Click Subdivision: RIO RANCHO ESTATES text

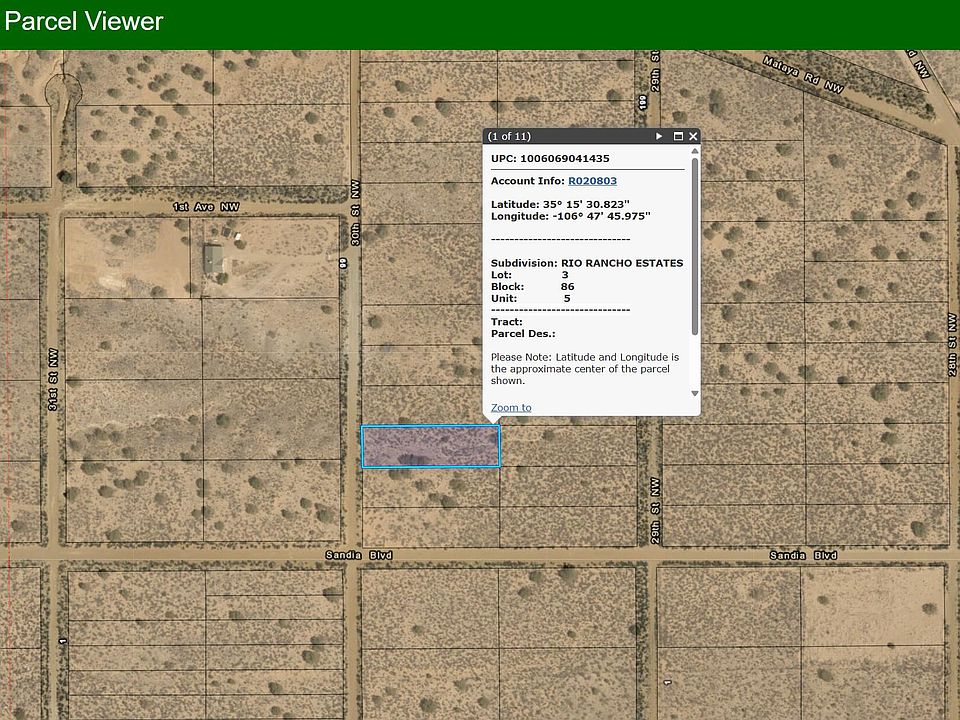pos(587,263)
